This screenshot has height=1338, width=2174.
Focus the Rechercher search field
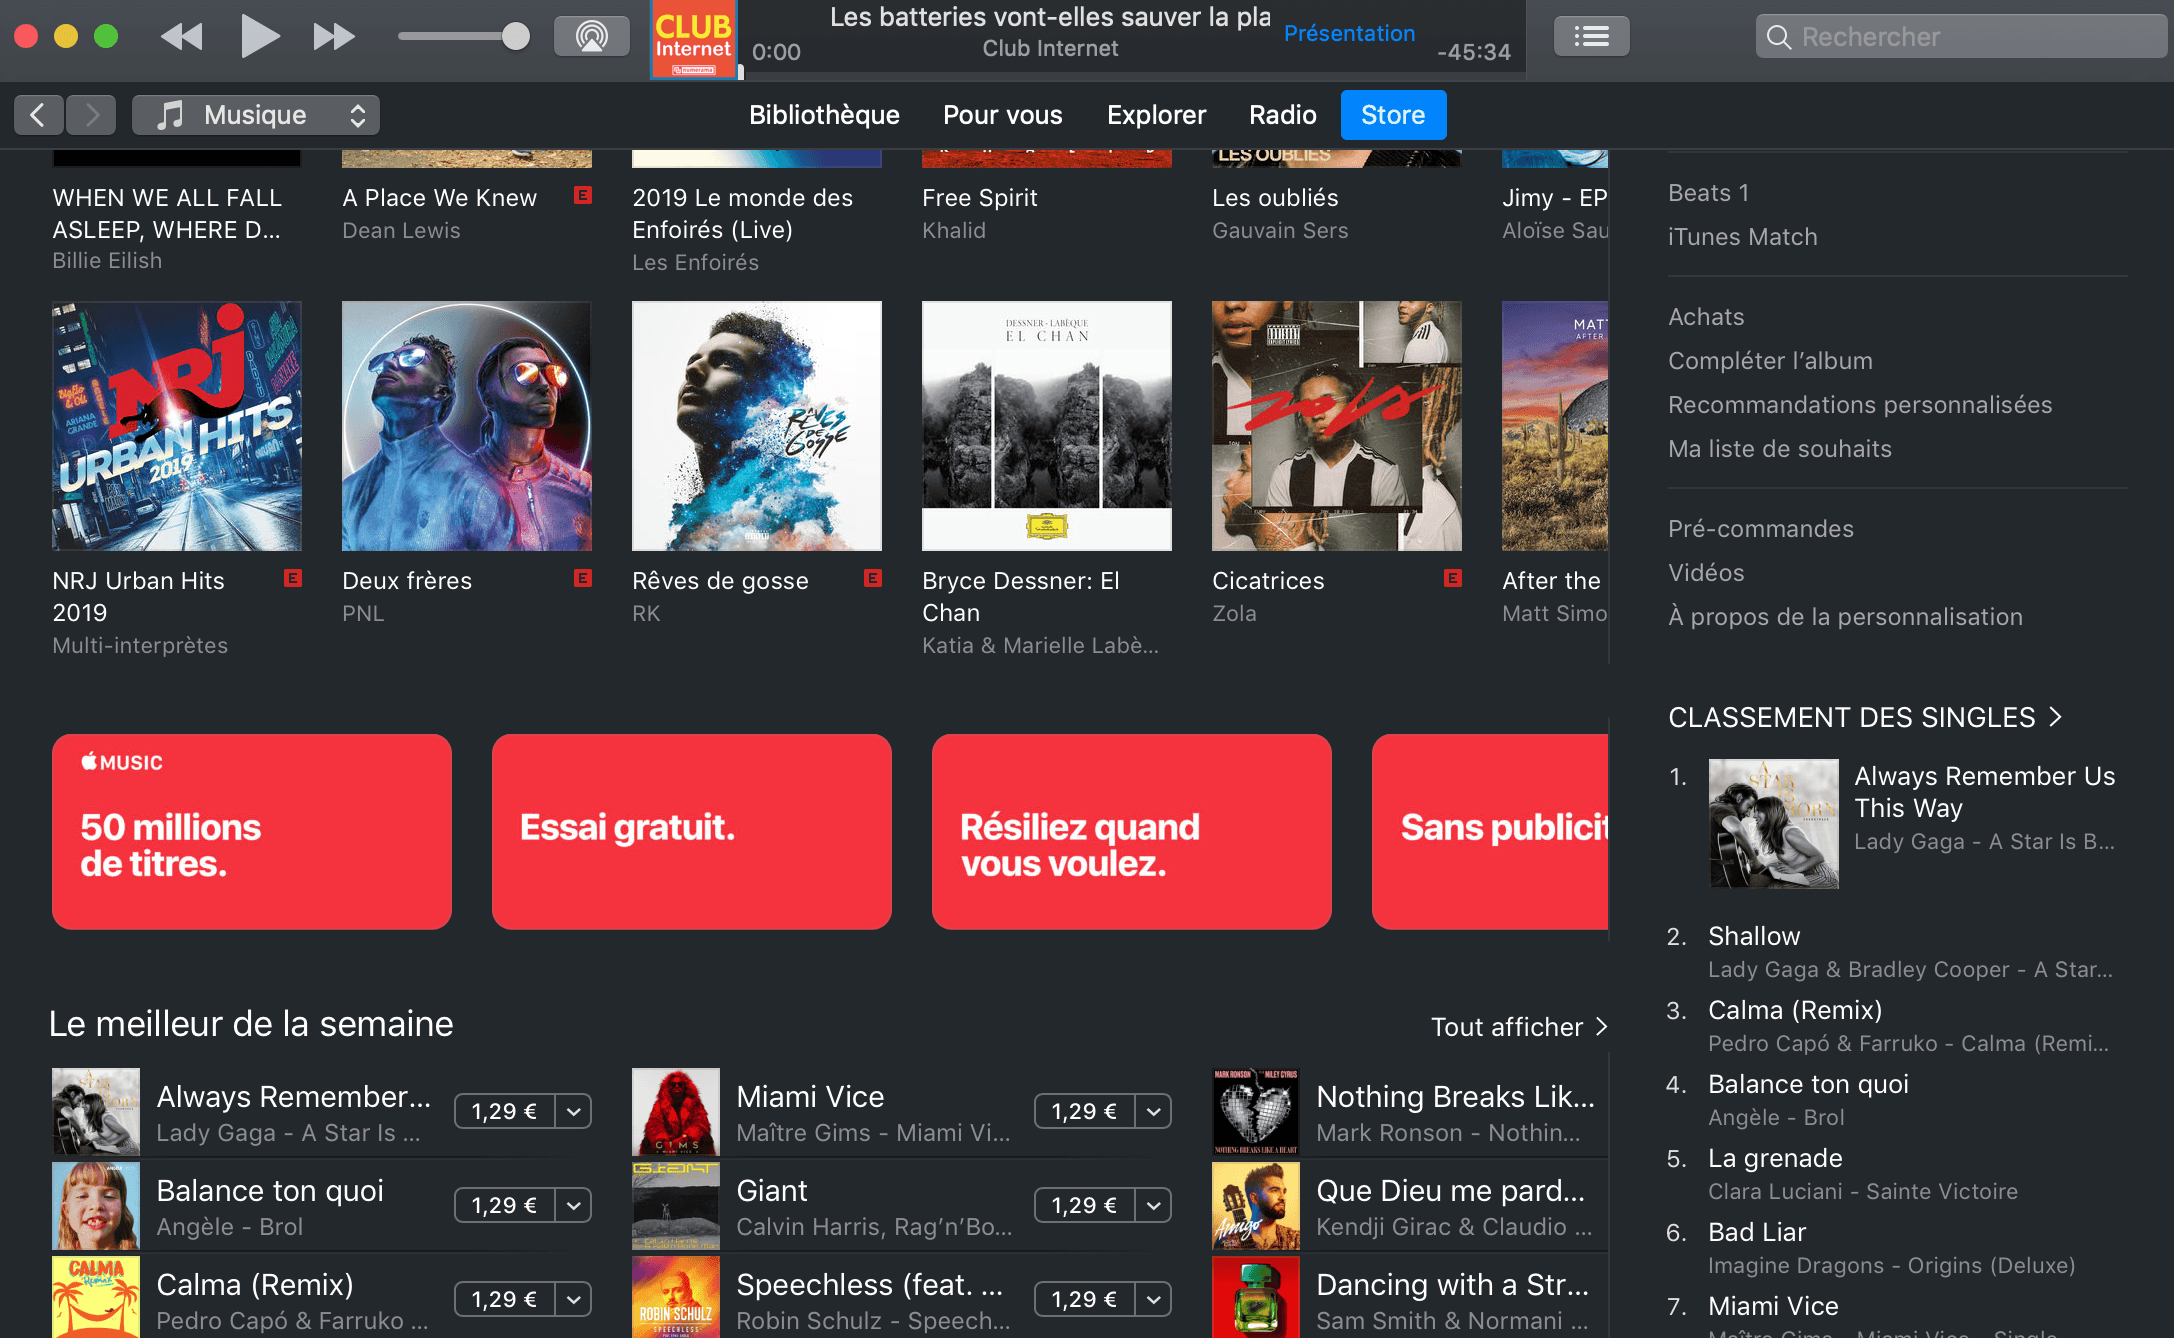(1961, 37)
